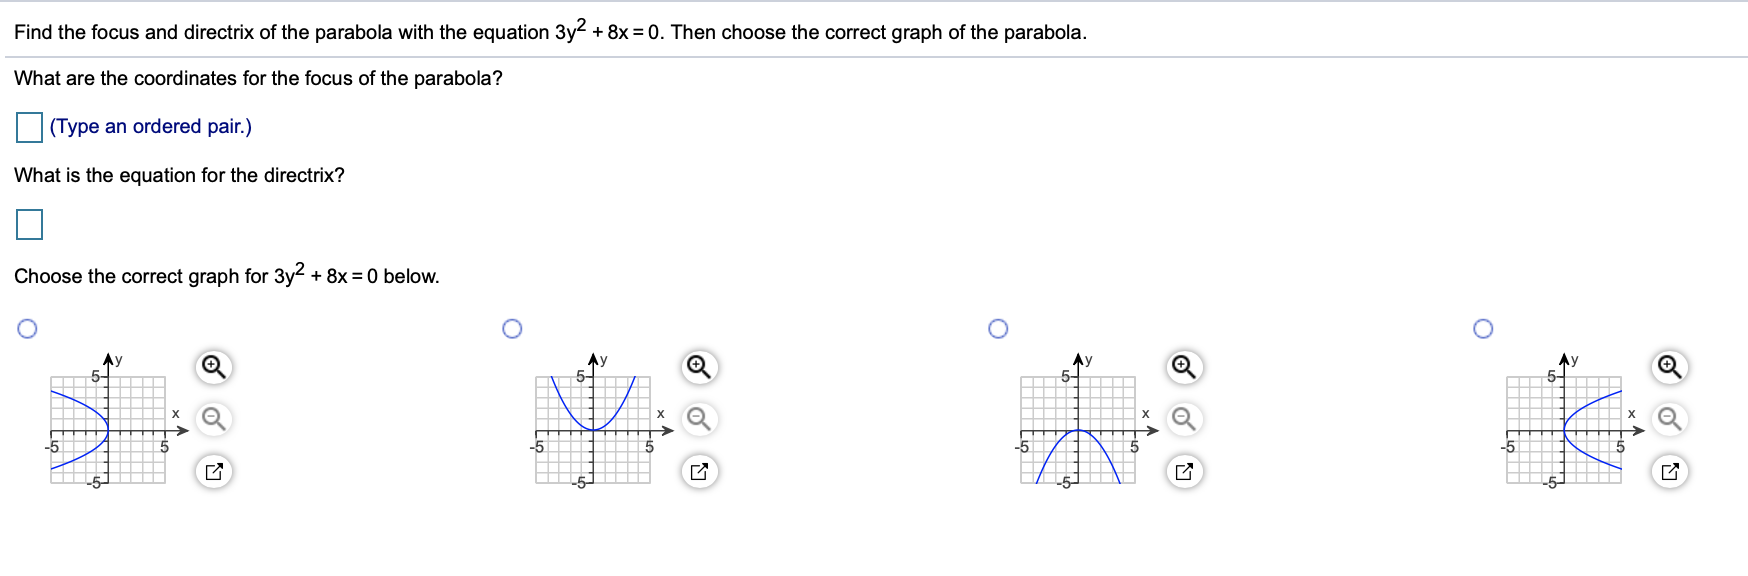Zoom out on the second graph

[x=697, y=420]
